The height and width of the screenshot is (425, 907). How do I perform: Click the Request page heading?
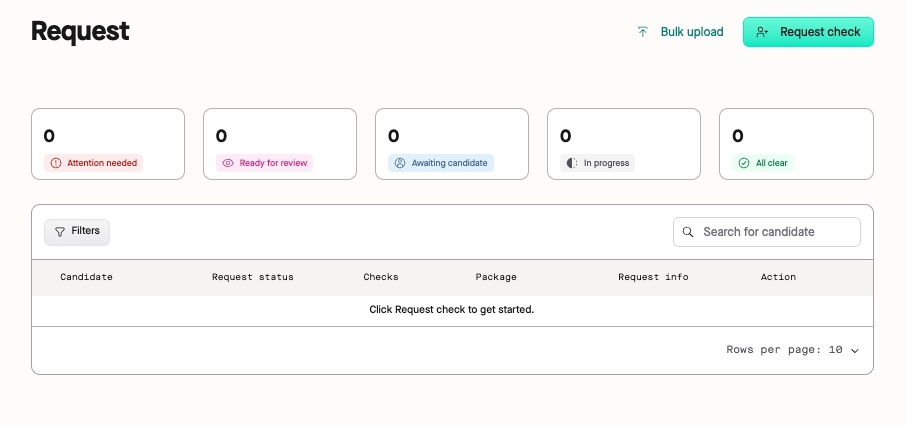pos(80,31)
